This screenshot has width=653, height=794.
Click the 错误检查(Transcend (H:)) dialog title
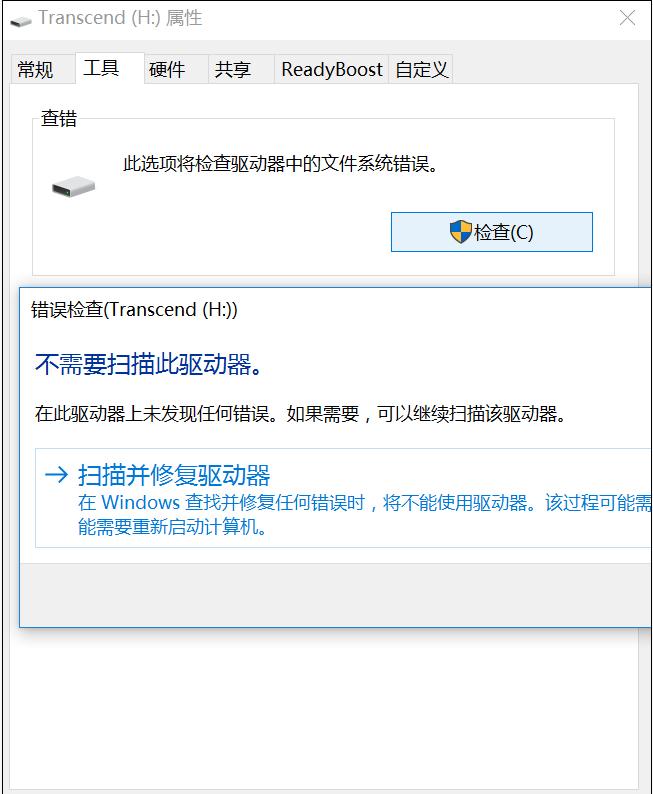coord(134,309)
